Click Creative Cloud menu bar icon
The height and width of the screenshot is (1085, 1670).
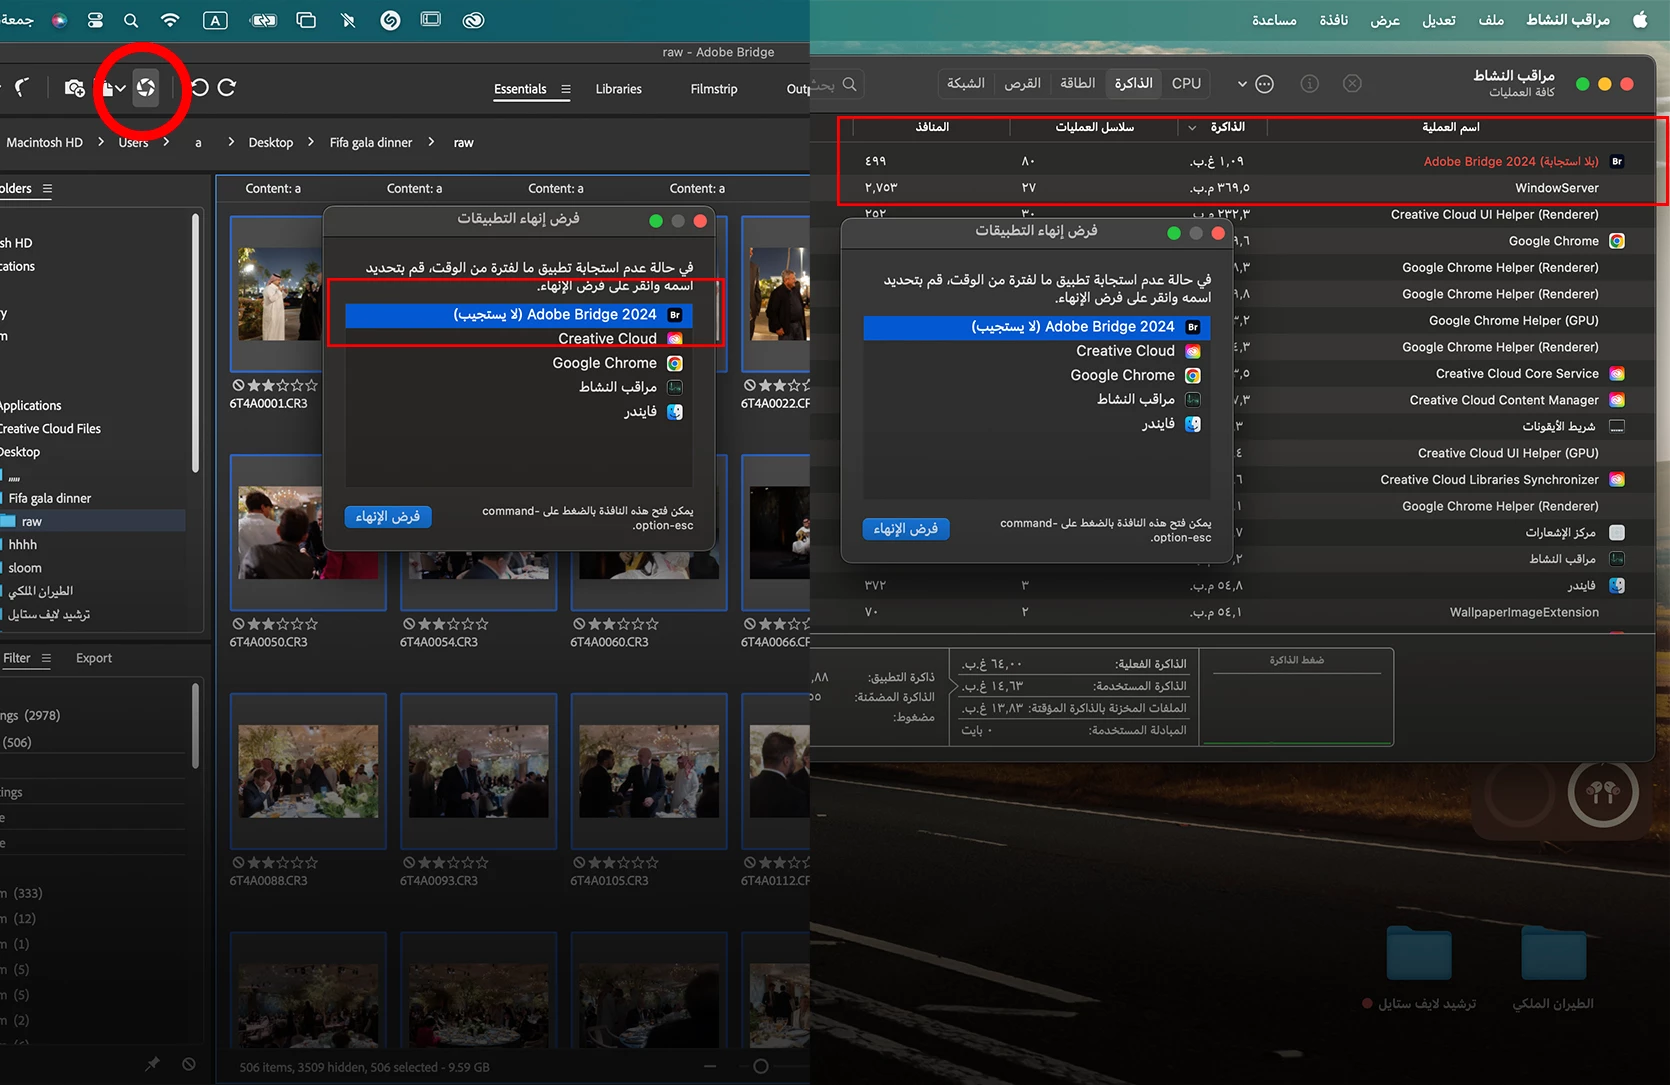coord(474,20)
